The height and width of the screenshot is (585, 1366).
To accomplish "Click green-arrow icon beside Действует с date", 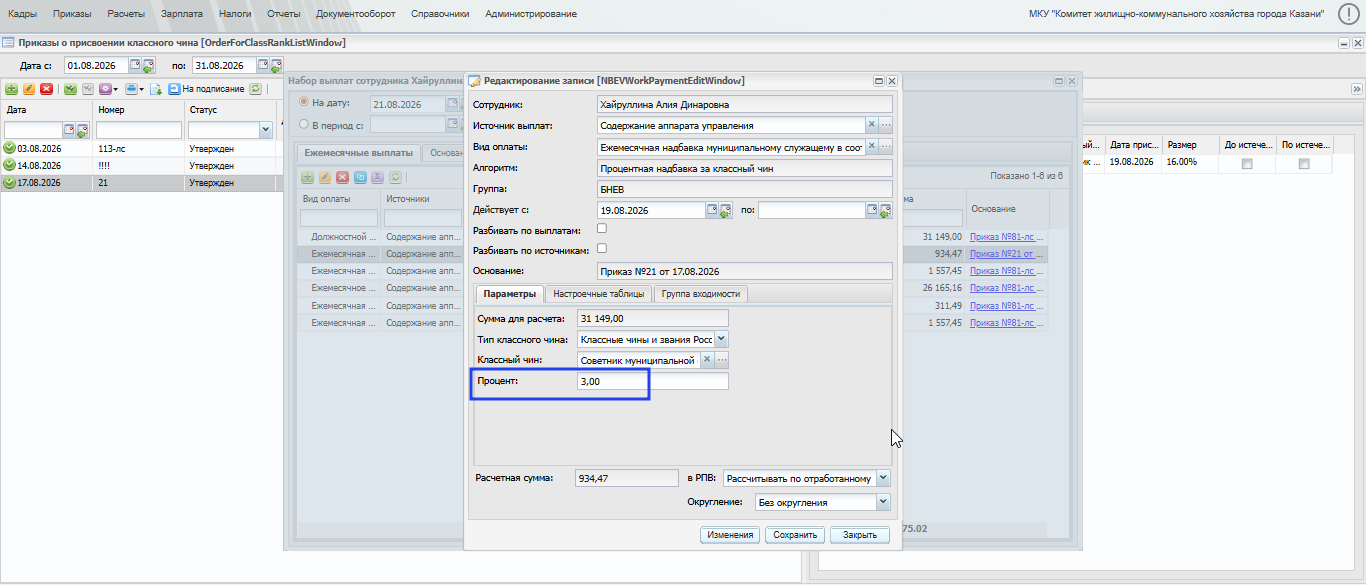I will (725, 211).
